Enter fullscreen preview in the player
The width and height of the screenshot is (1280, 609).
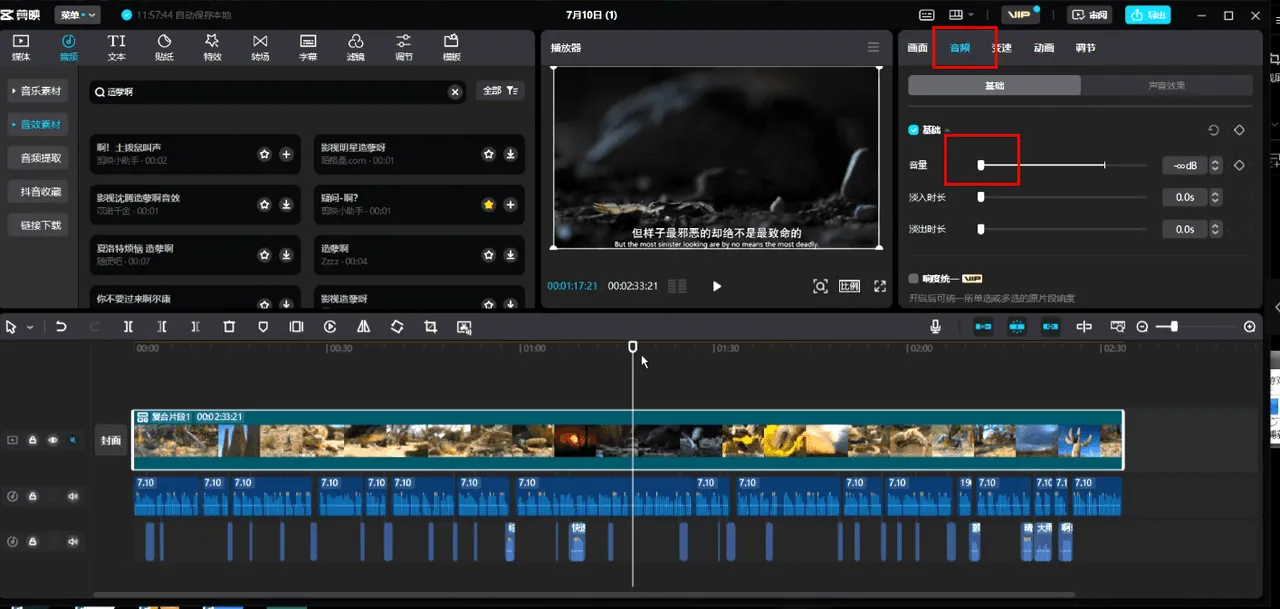tap(880, 286)
